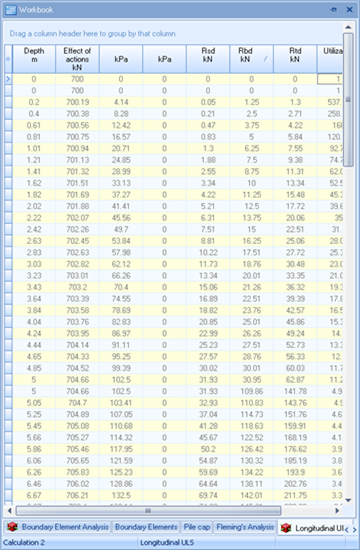Click the grid select-all corner cell
The image size is (360, 550).
pyautogui.click(x=8, y=59)
